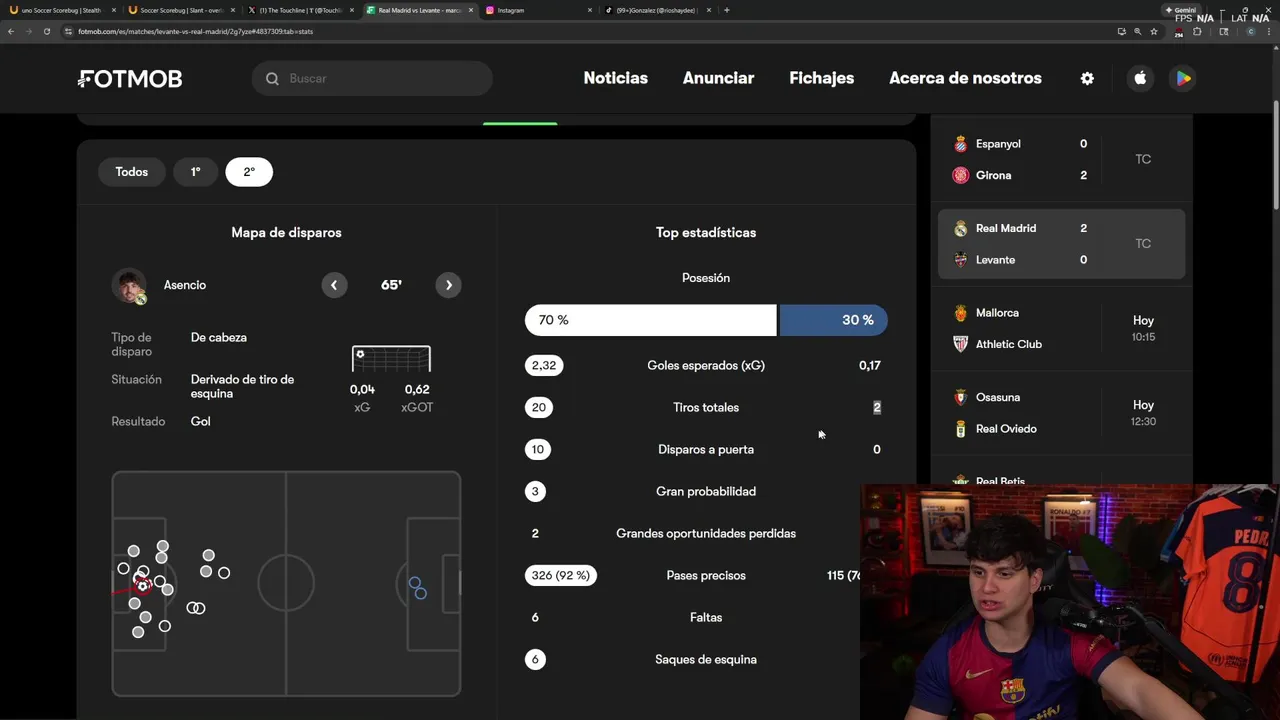Click the Gran probabilidad 3 value

[535, 492]
